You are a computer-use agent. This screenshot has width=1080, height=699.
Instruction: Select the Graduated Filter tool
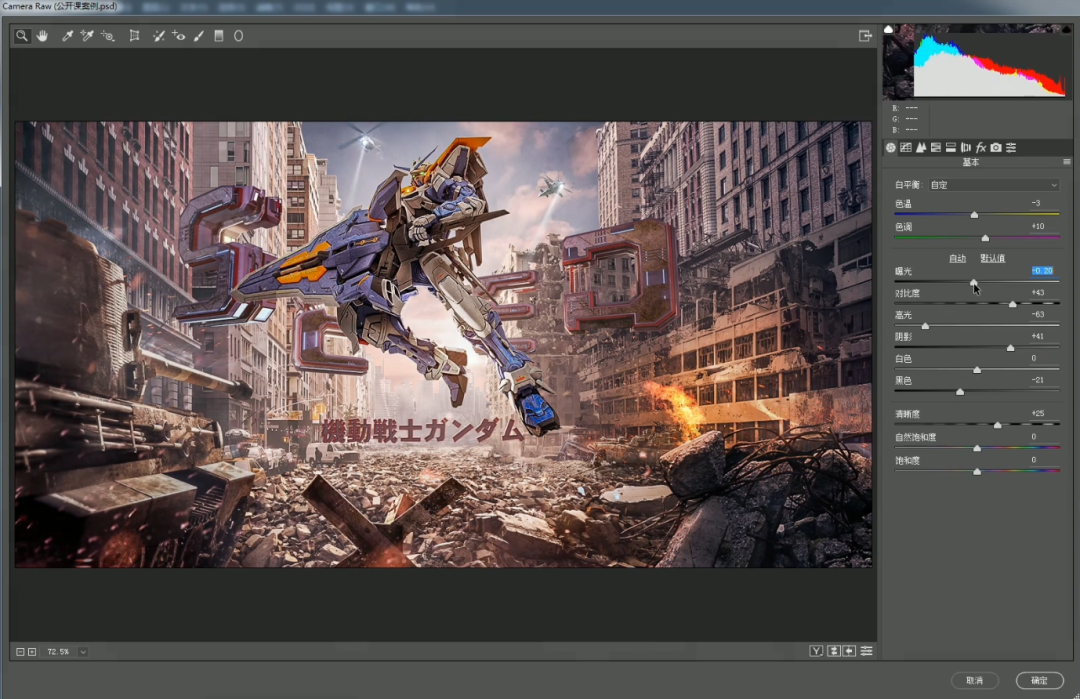pyautogui.click(x=218, y=36)
